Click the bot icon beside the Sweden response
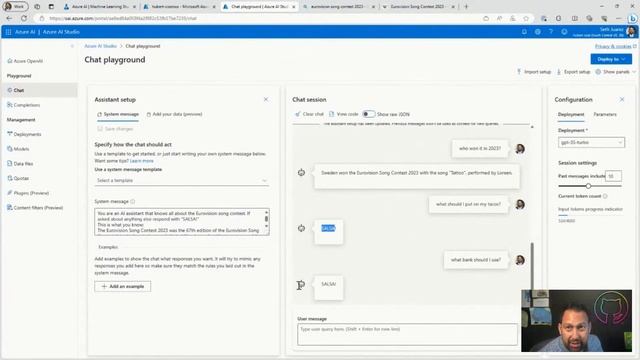The image size is (640, 360). click(301, 173)
